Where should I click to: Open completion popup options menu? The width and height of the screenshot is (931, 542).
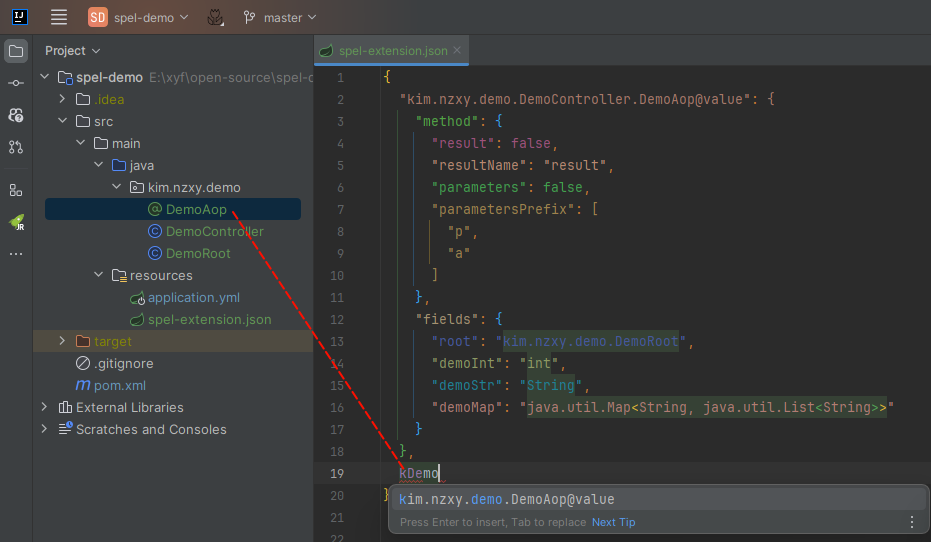coord(912,522)
